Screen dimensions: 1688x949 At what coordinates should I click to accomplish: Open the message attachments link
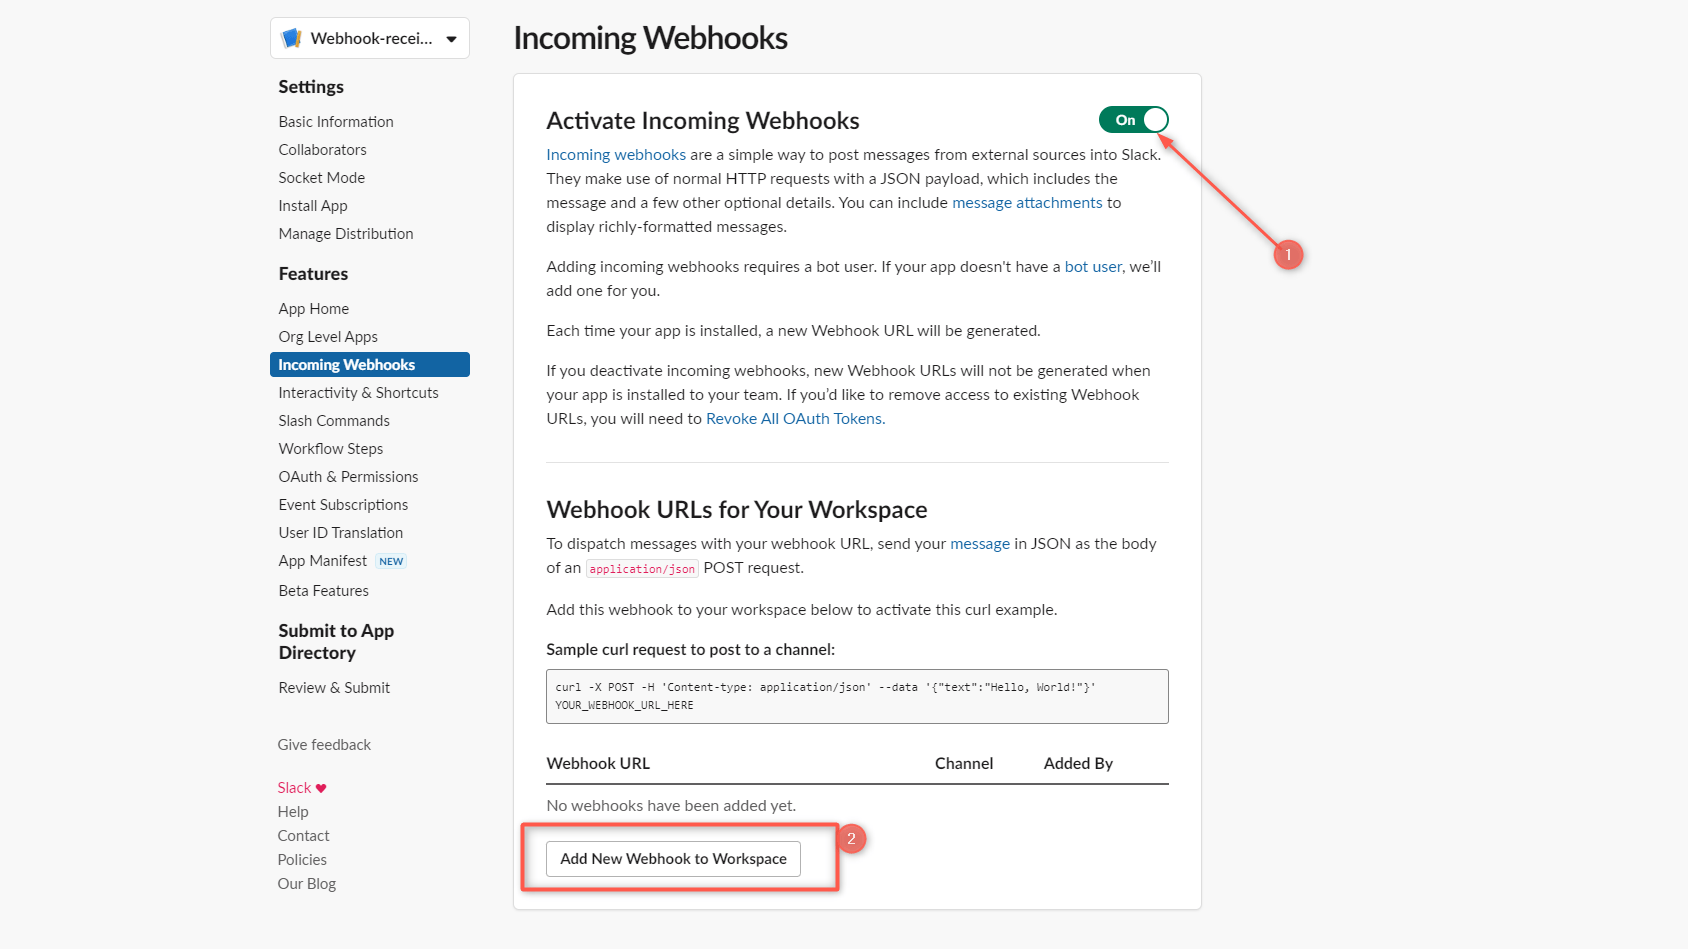pyautogui.click(x=1026, y=202)
